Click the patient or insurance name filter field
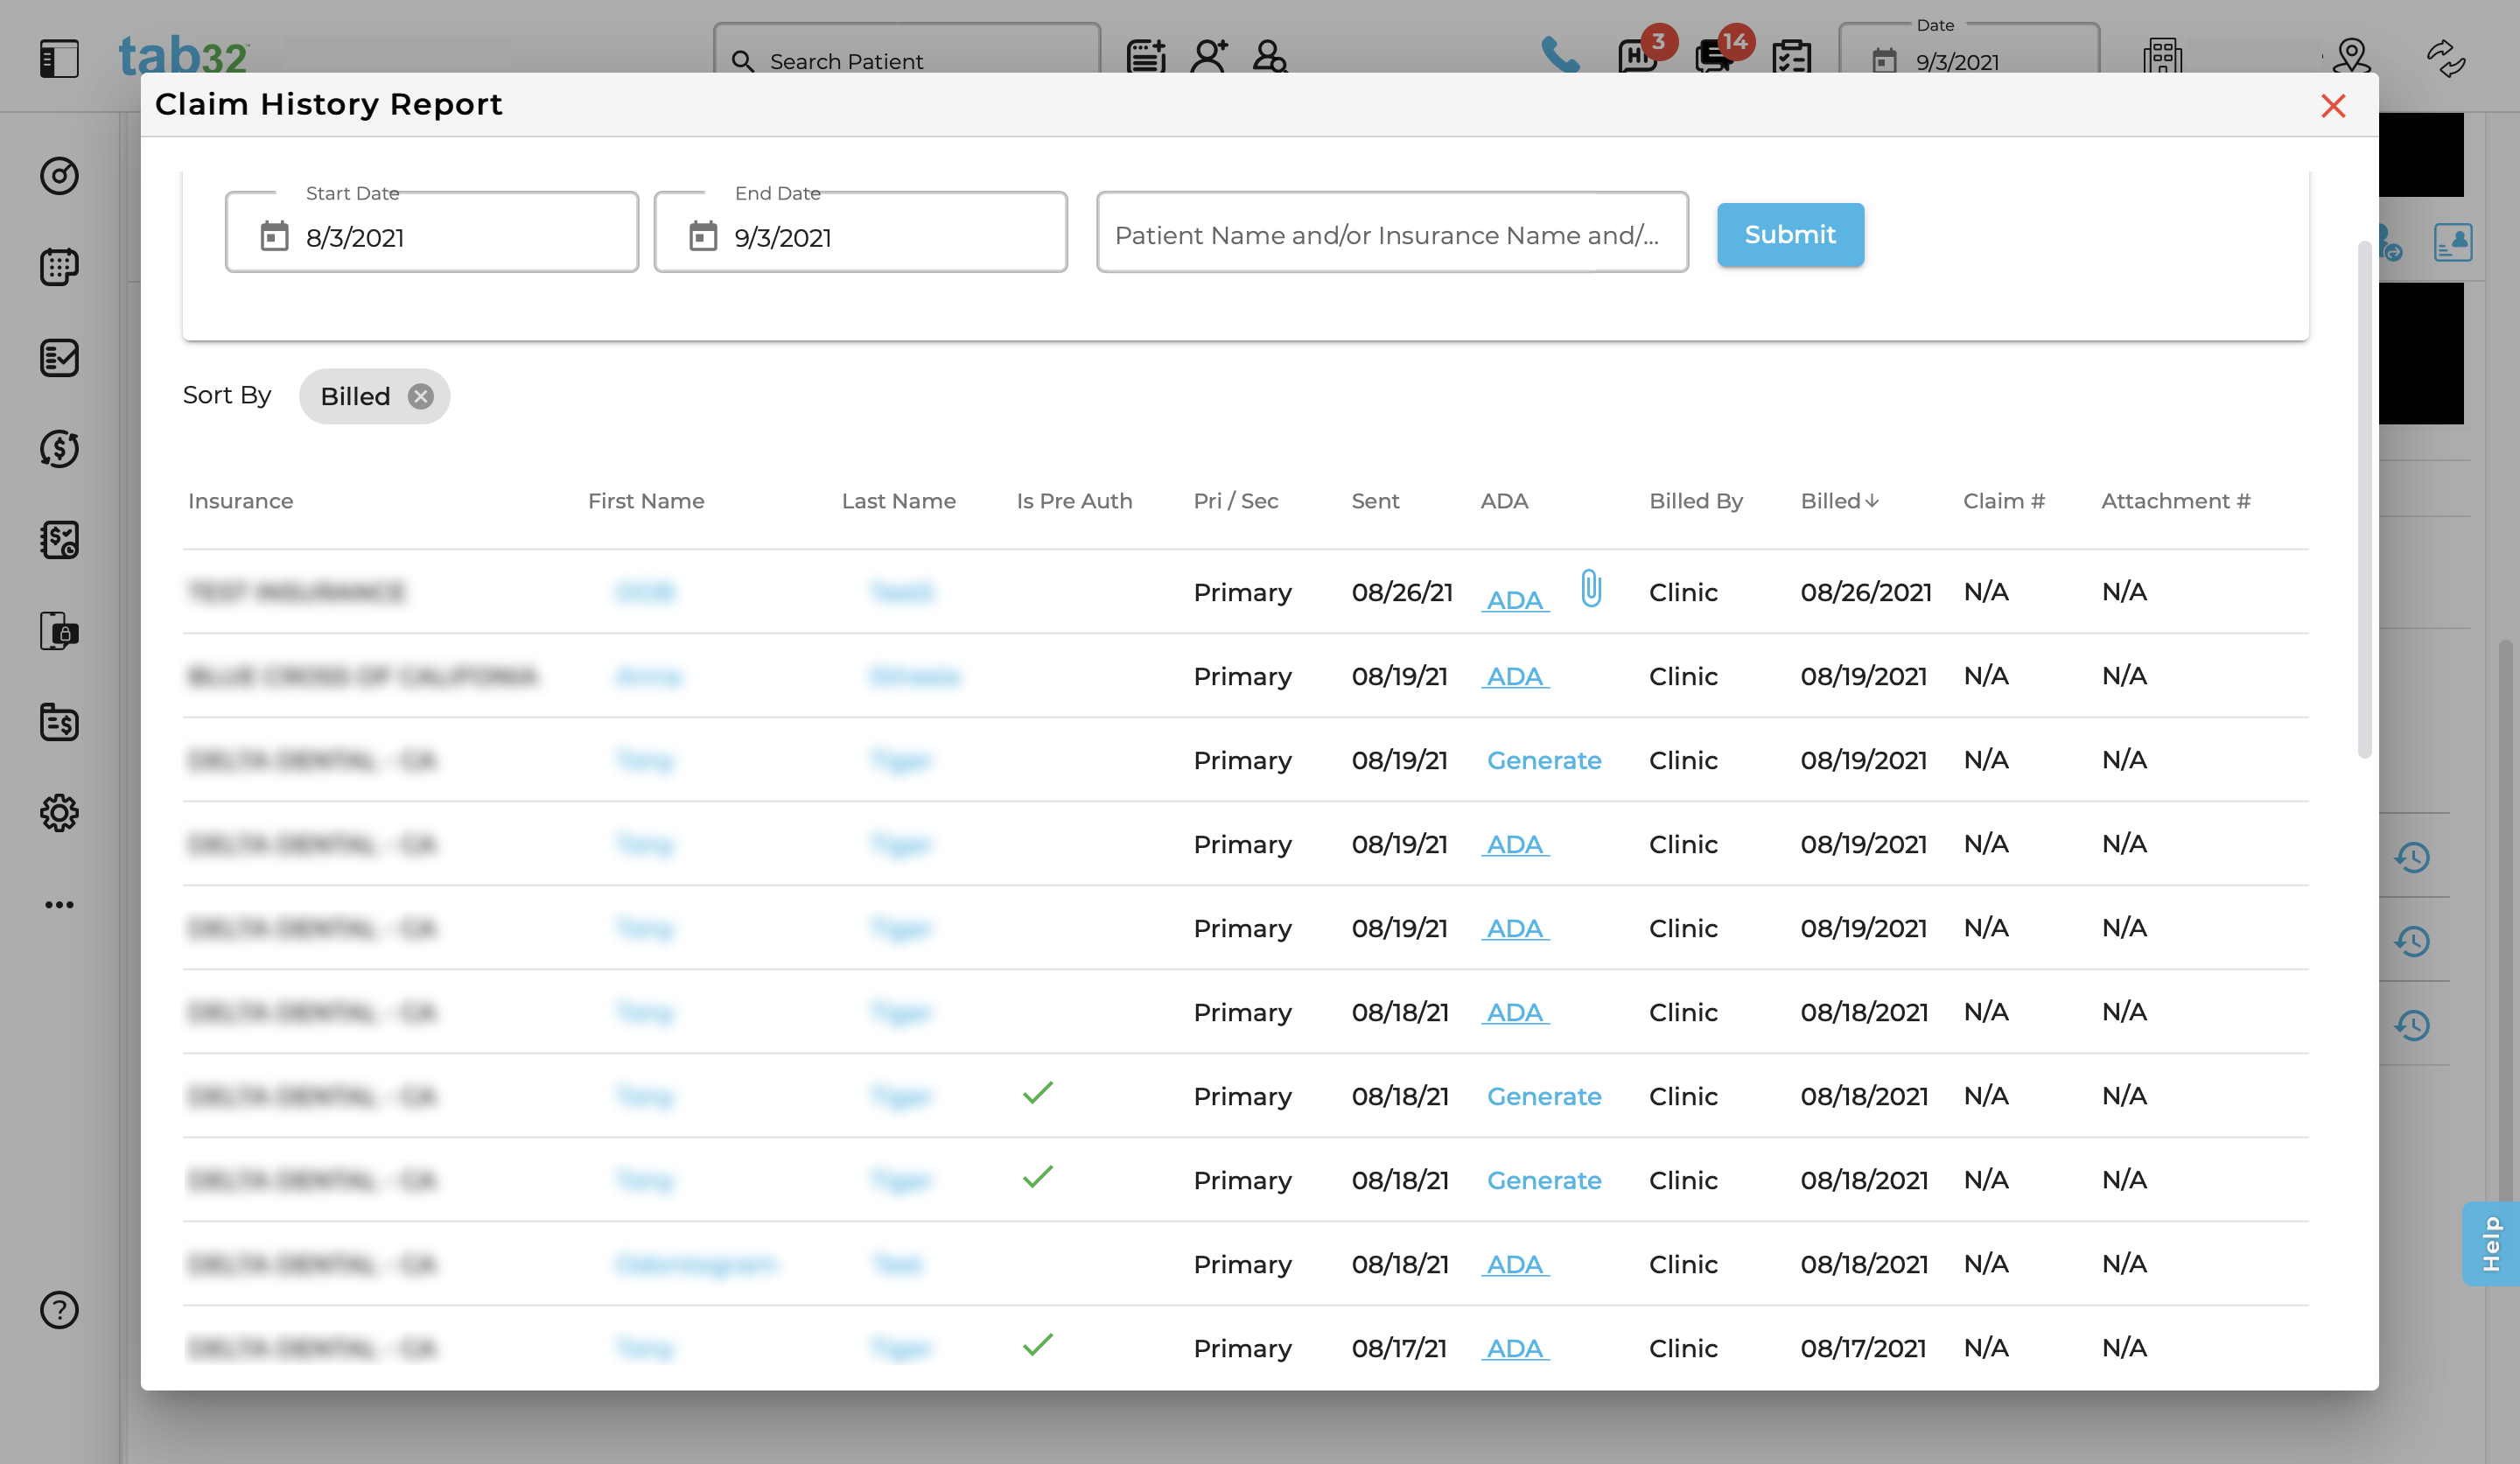The height and width of the screenshot is (1464, 2520). pyautogui.click(x=1391, y=234)
